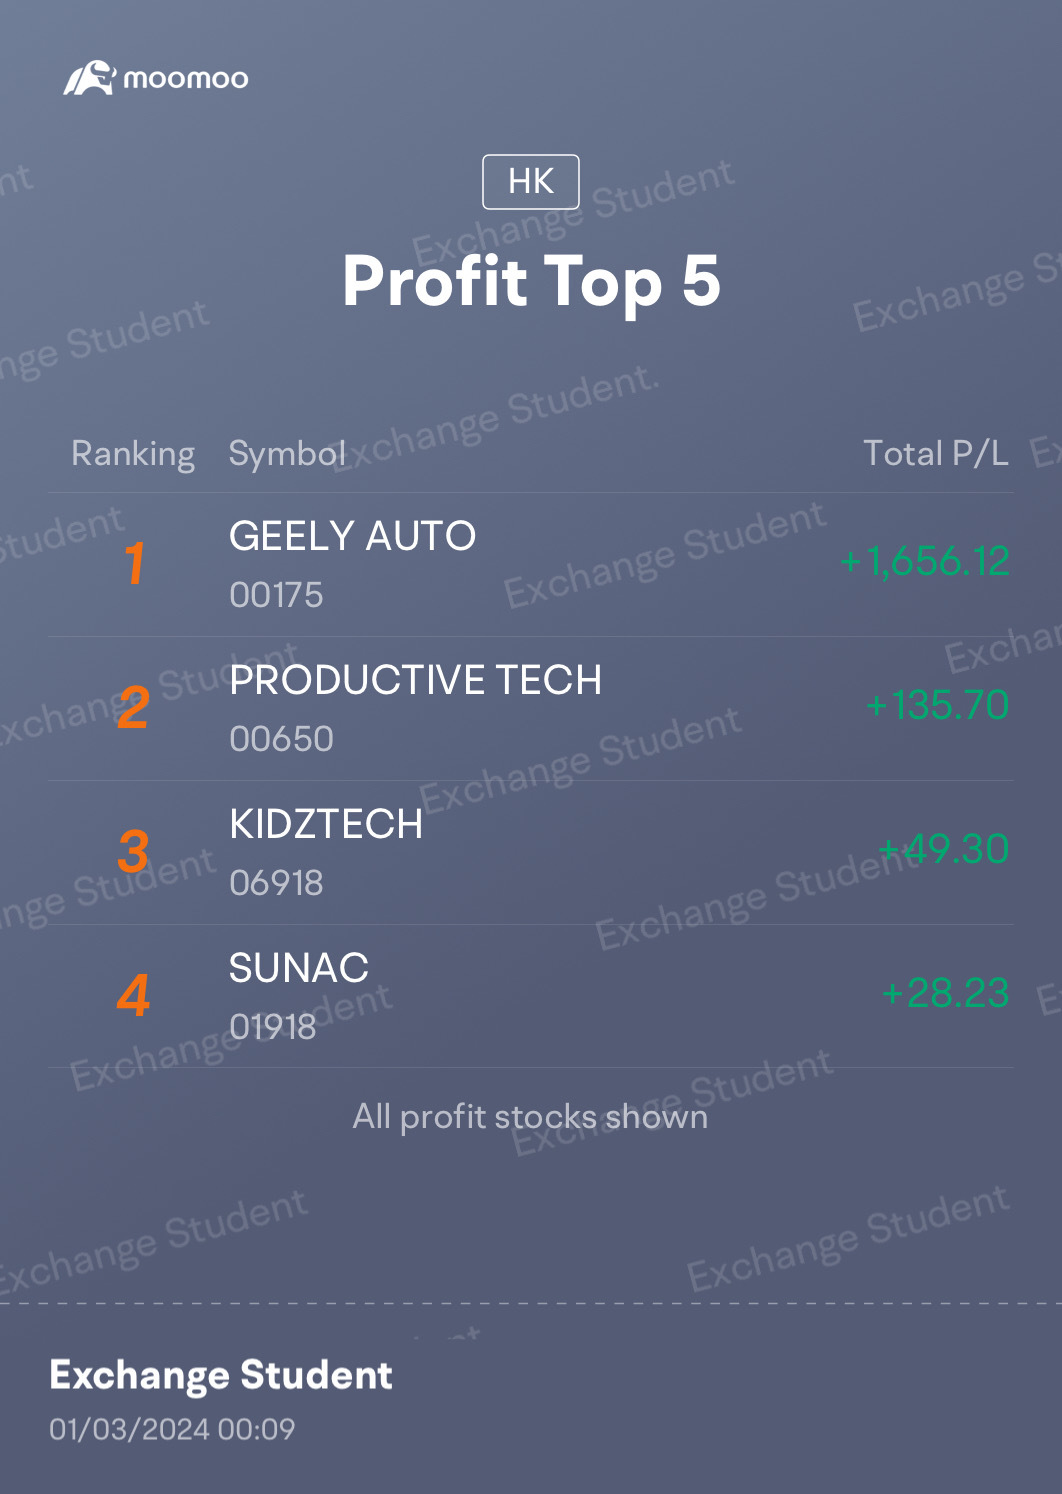Open the KIDZTECH stock entry
The height and width of the screenshot is (1494, 1062).
click(x=531, y=852)
